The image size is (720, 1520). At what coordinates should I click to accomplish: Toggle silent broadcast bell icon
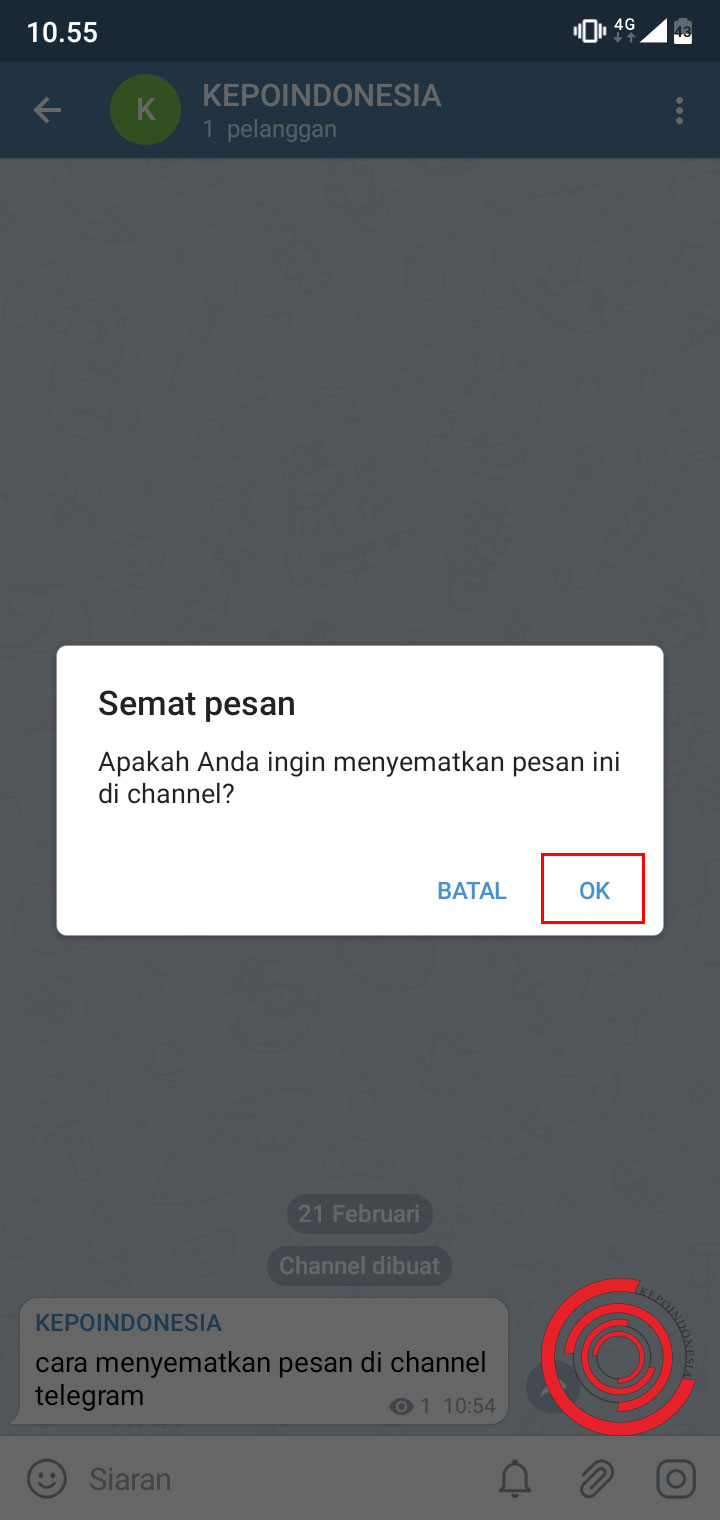[516, 1478]
